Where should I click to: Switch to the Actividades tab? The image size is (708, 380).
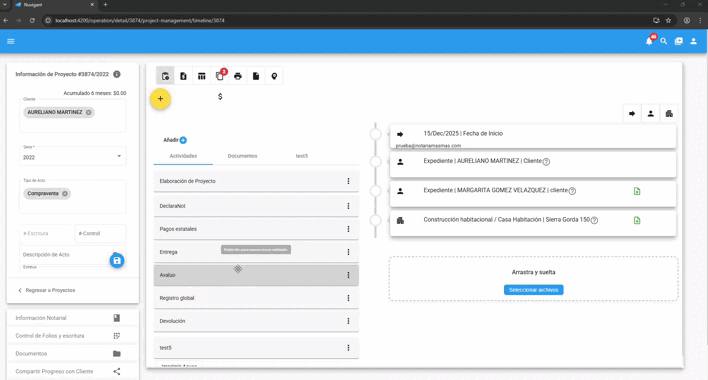click(x=183, y=156)
